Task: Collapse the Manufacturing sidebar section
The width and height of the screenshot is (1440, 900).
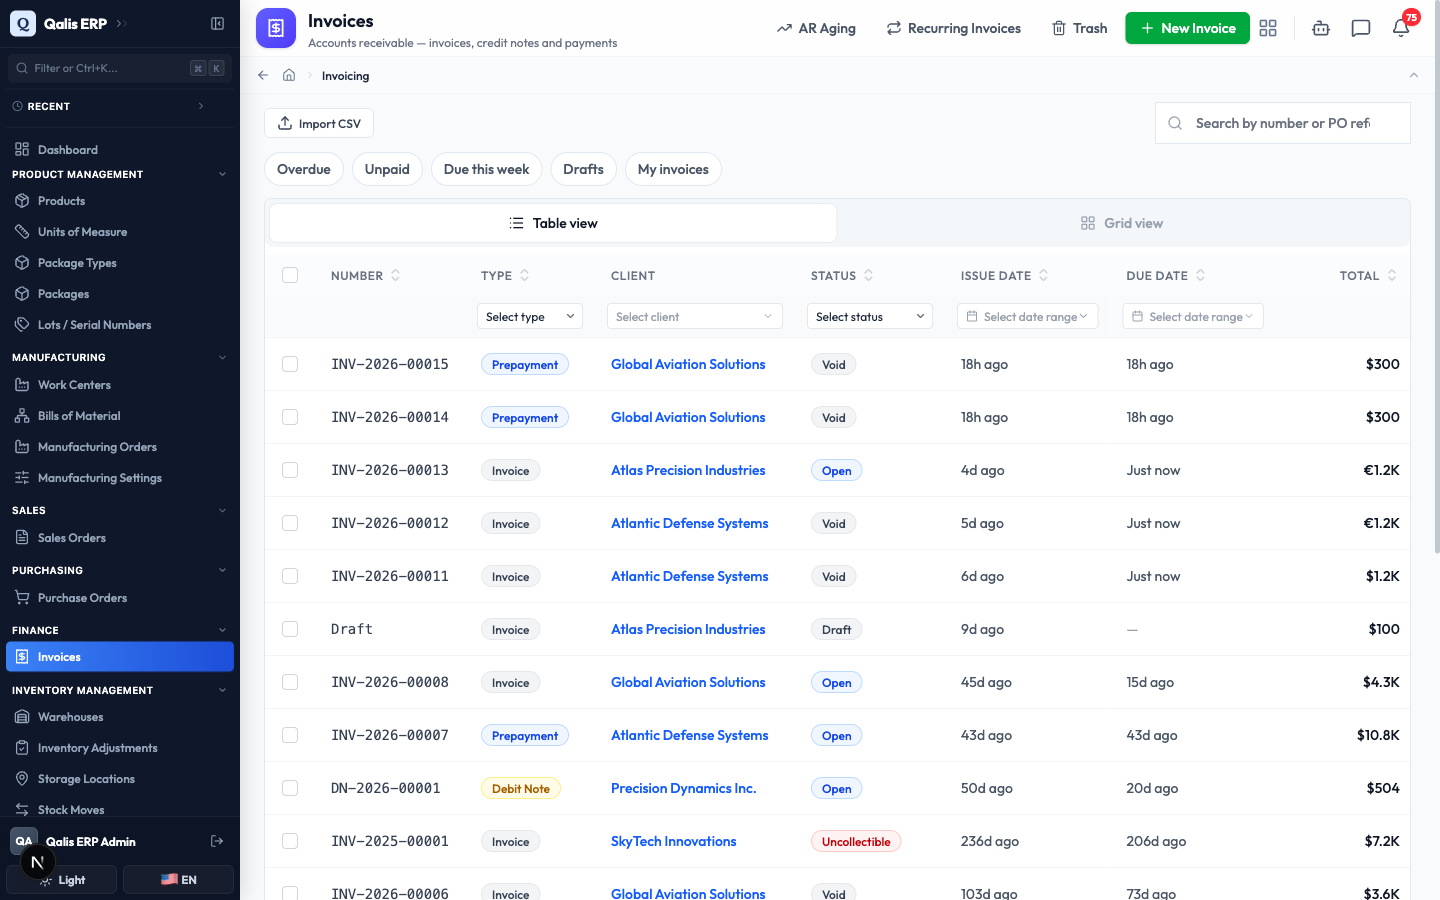Action: click(x=222, y=357)
